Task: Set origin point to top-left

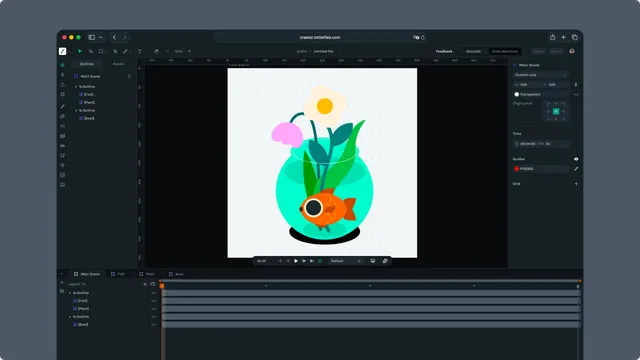Action: [x=549, y=104]
